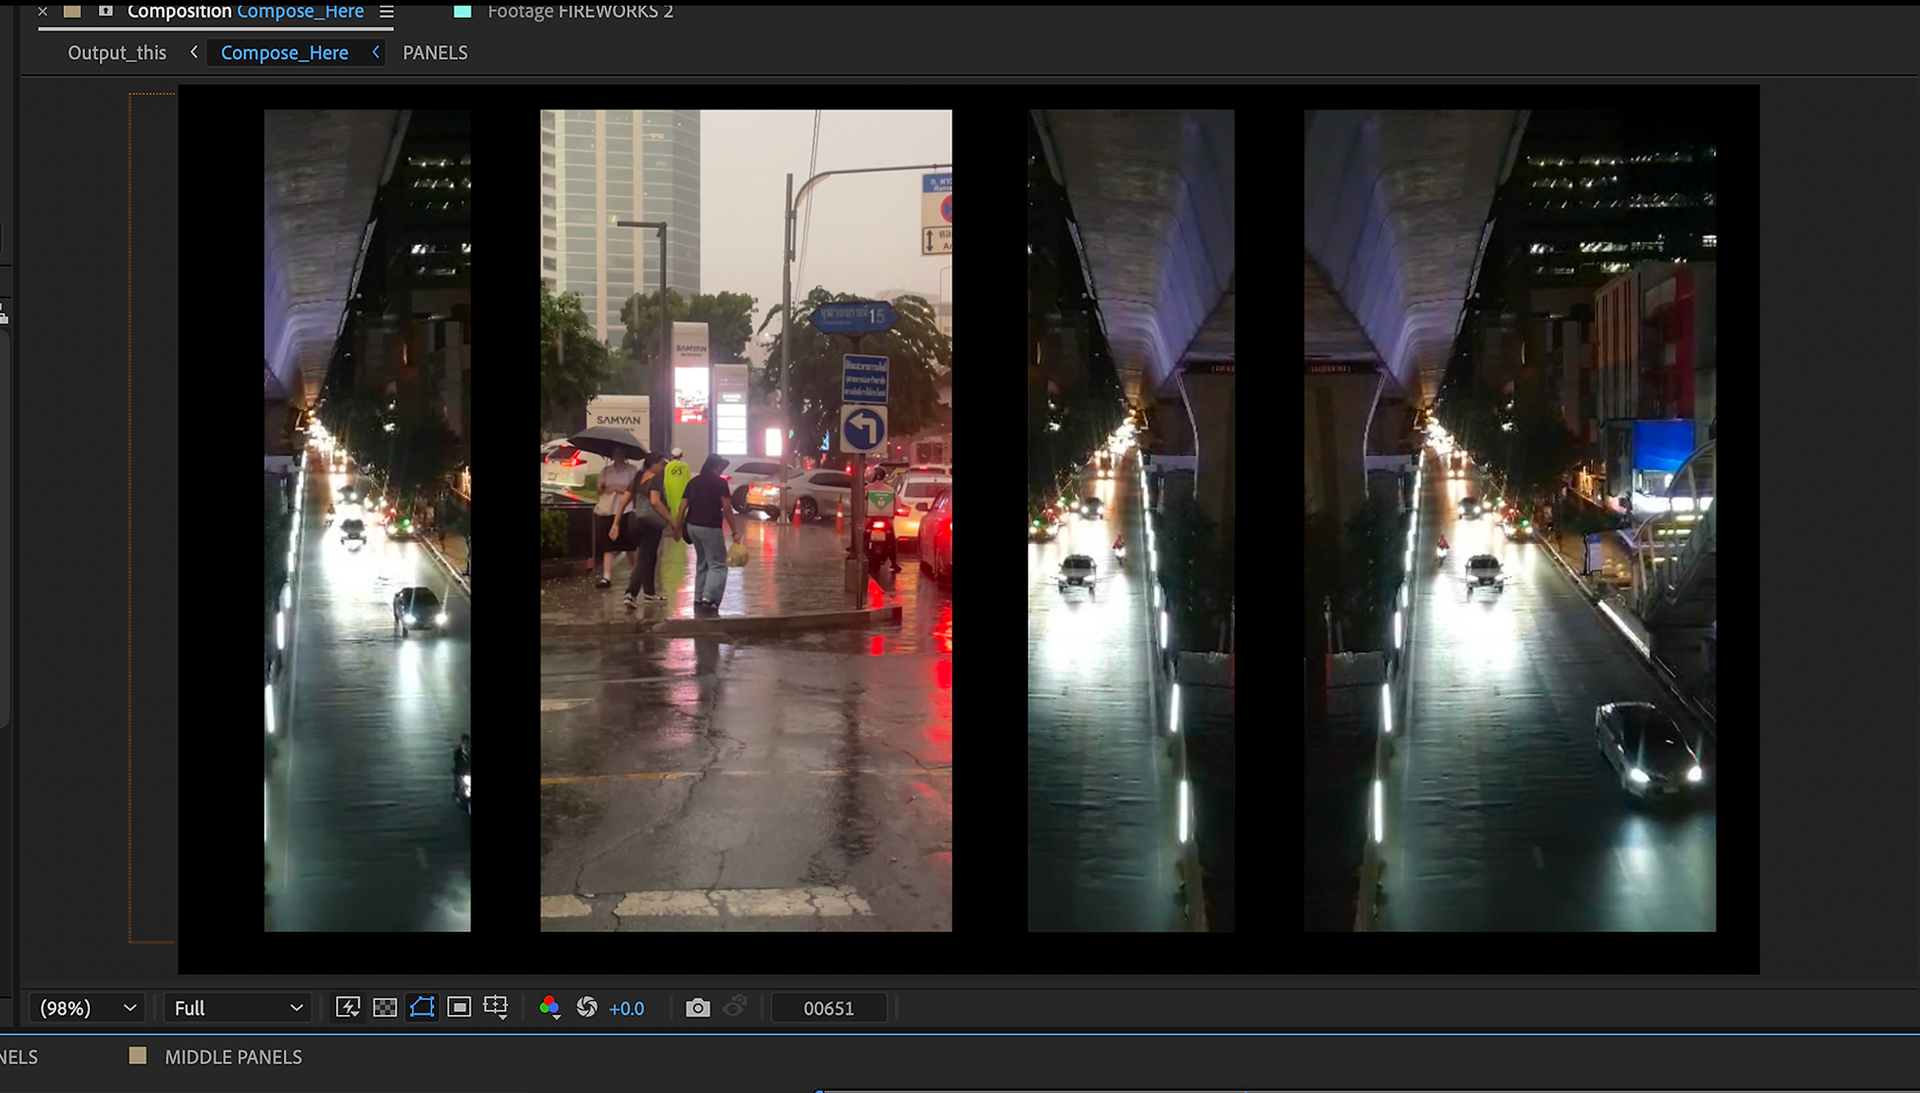Open the Full resolution dropdown
This screenshot has width=1920, height=1093.
click(x=238, y=1008)
